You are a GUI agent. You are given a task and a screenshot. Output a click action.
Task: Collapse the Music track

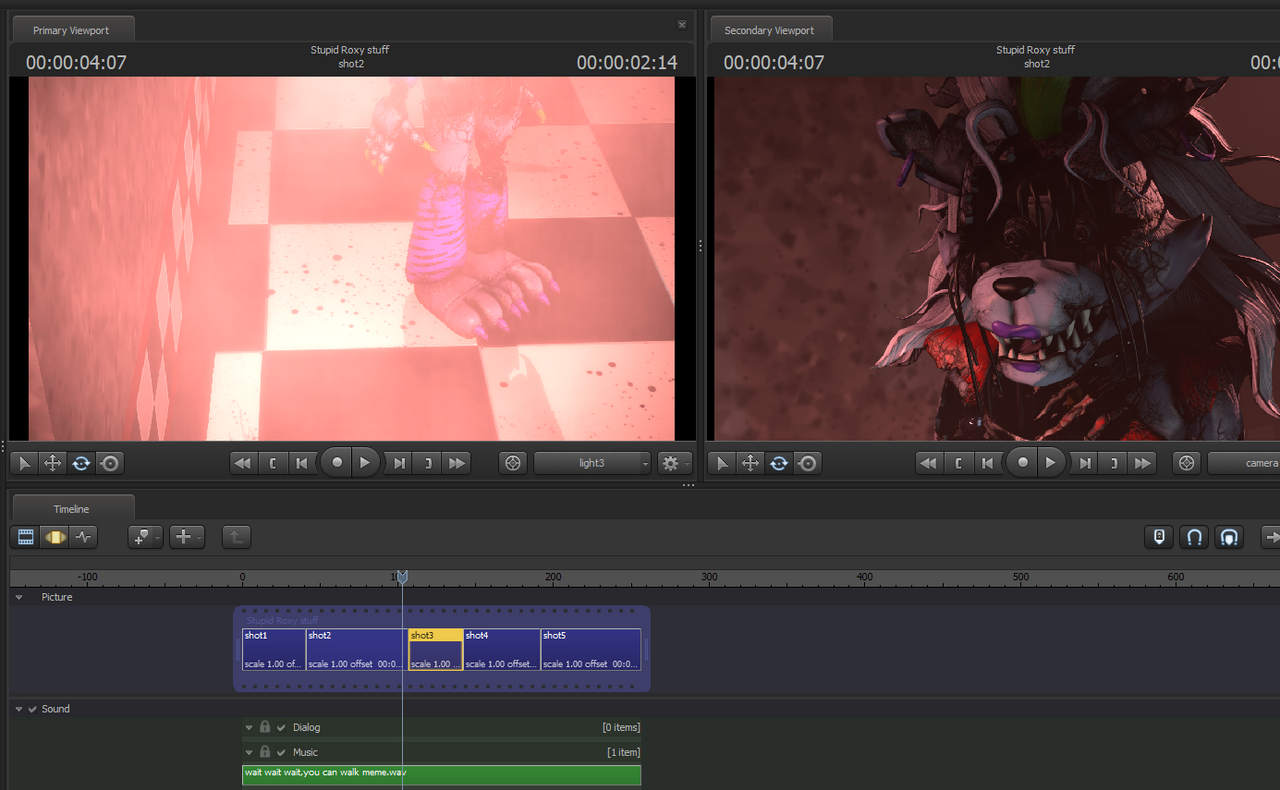tap(249, 752)
